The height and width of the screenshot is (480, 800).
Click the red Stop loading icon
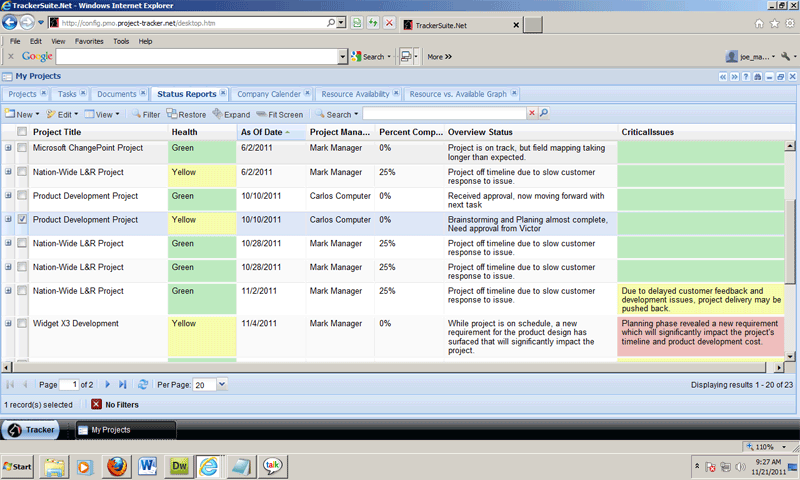389,23
